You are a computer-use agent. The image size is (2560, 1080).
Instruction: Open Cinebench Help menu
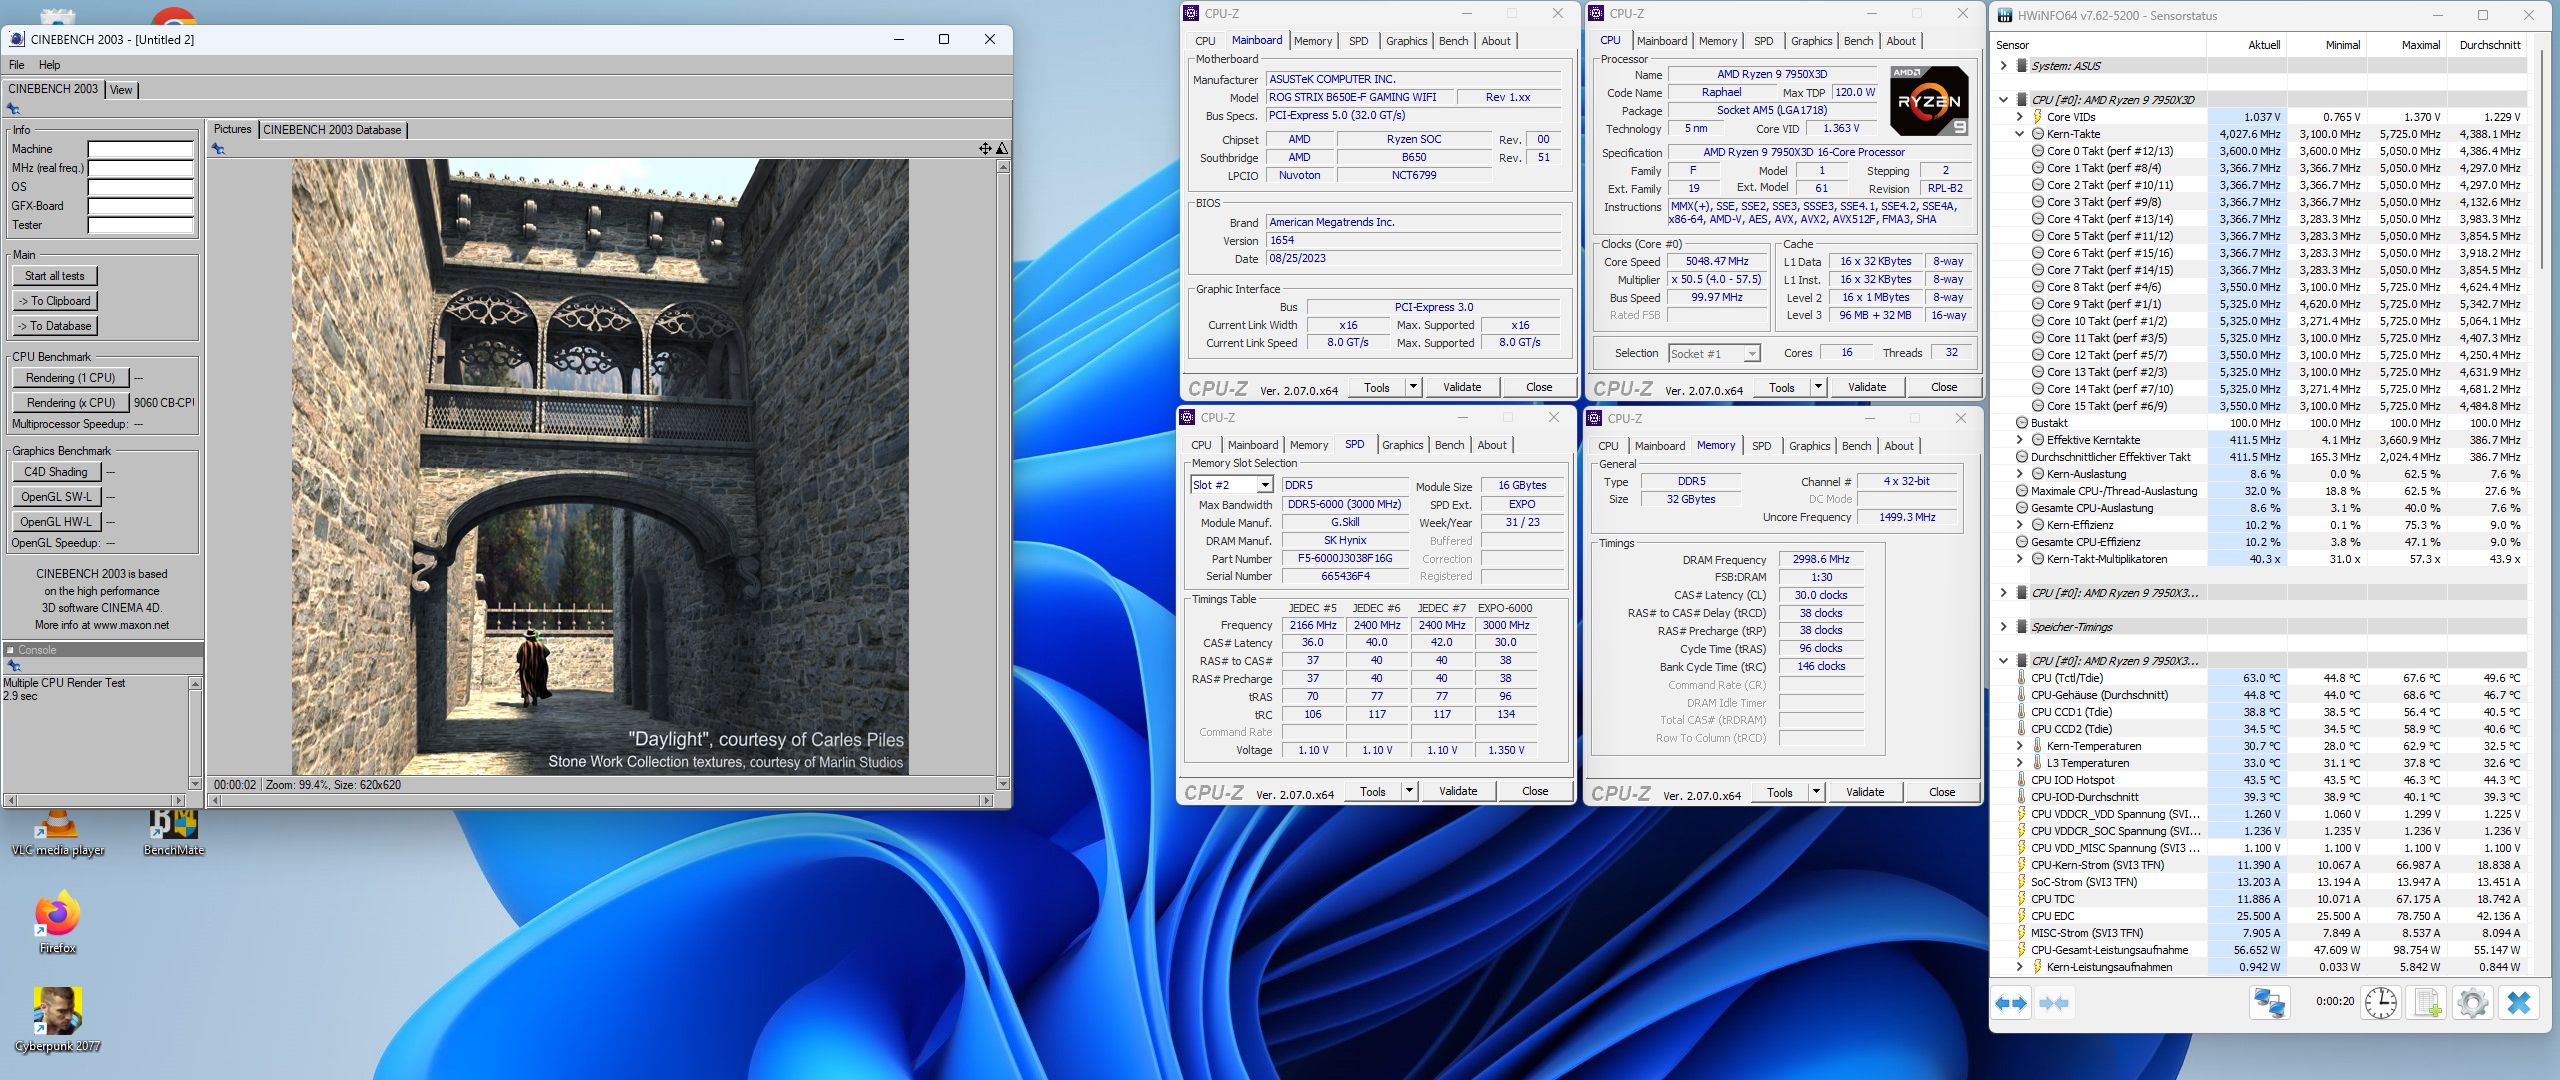click(x=49, y=65)
